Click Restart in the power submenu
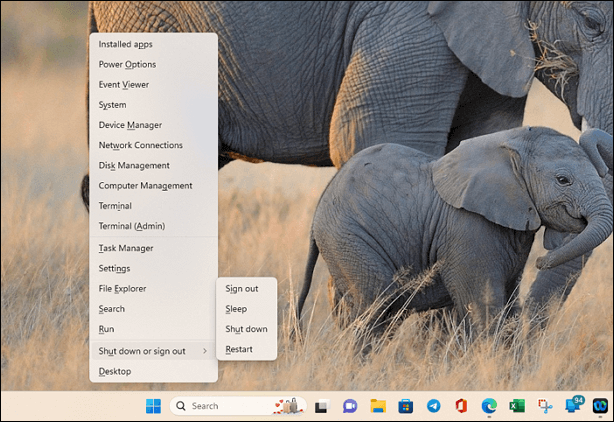 click(x=239, y=349)
